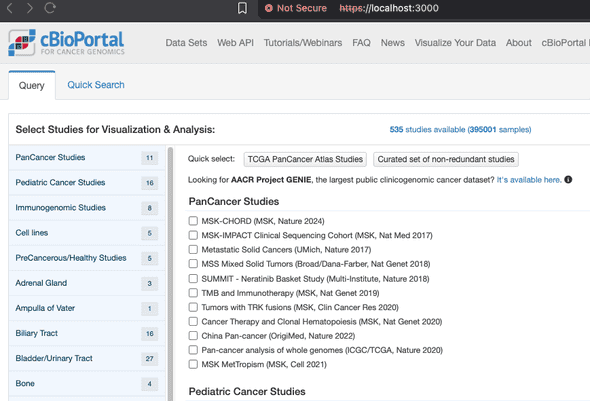Click the browser back arrow
This screenshot has height=401, width=590.
click(10, 8)
